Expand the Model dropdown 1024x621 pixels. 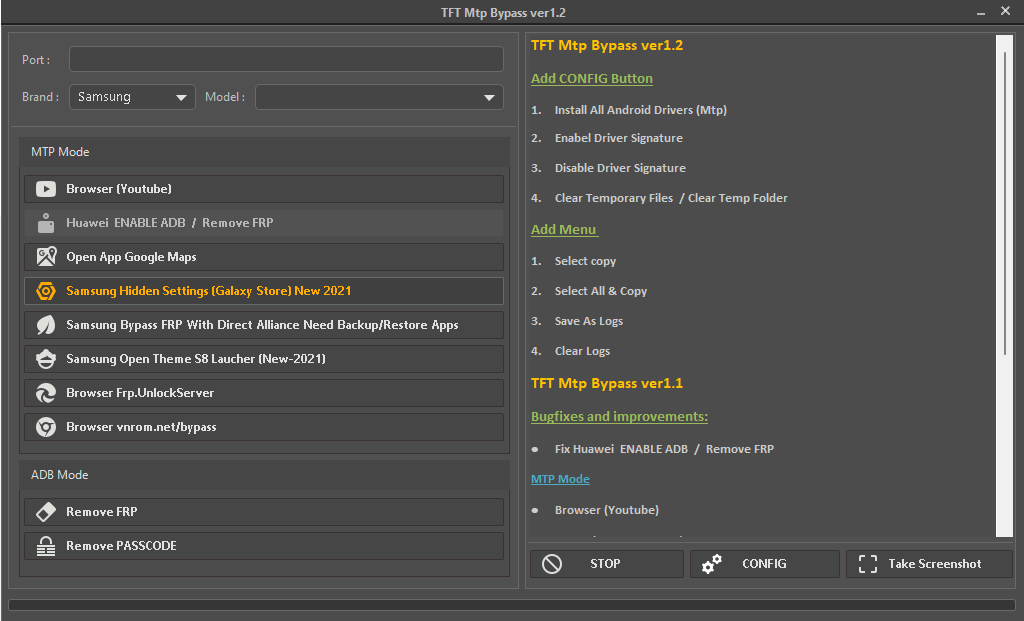[375, 97]
